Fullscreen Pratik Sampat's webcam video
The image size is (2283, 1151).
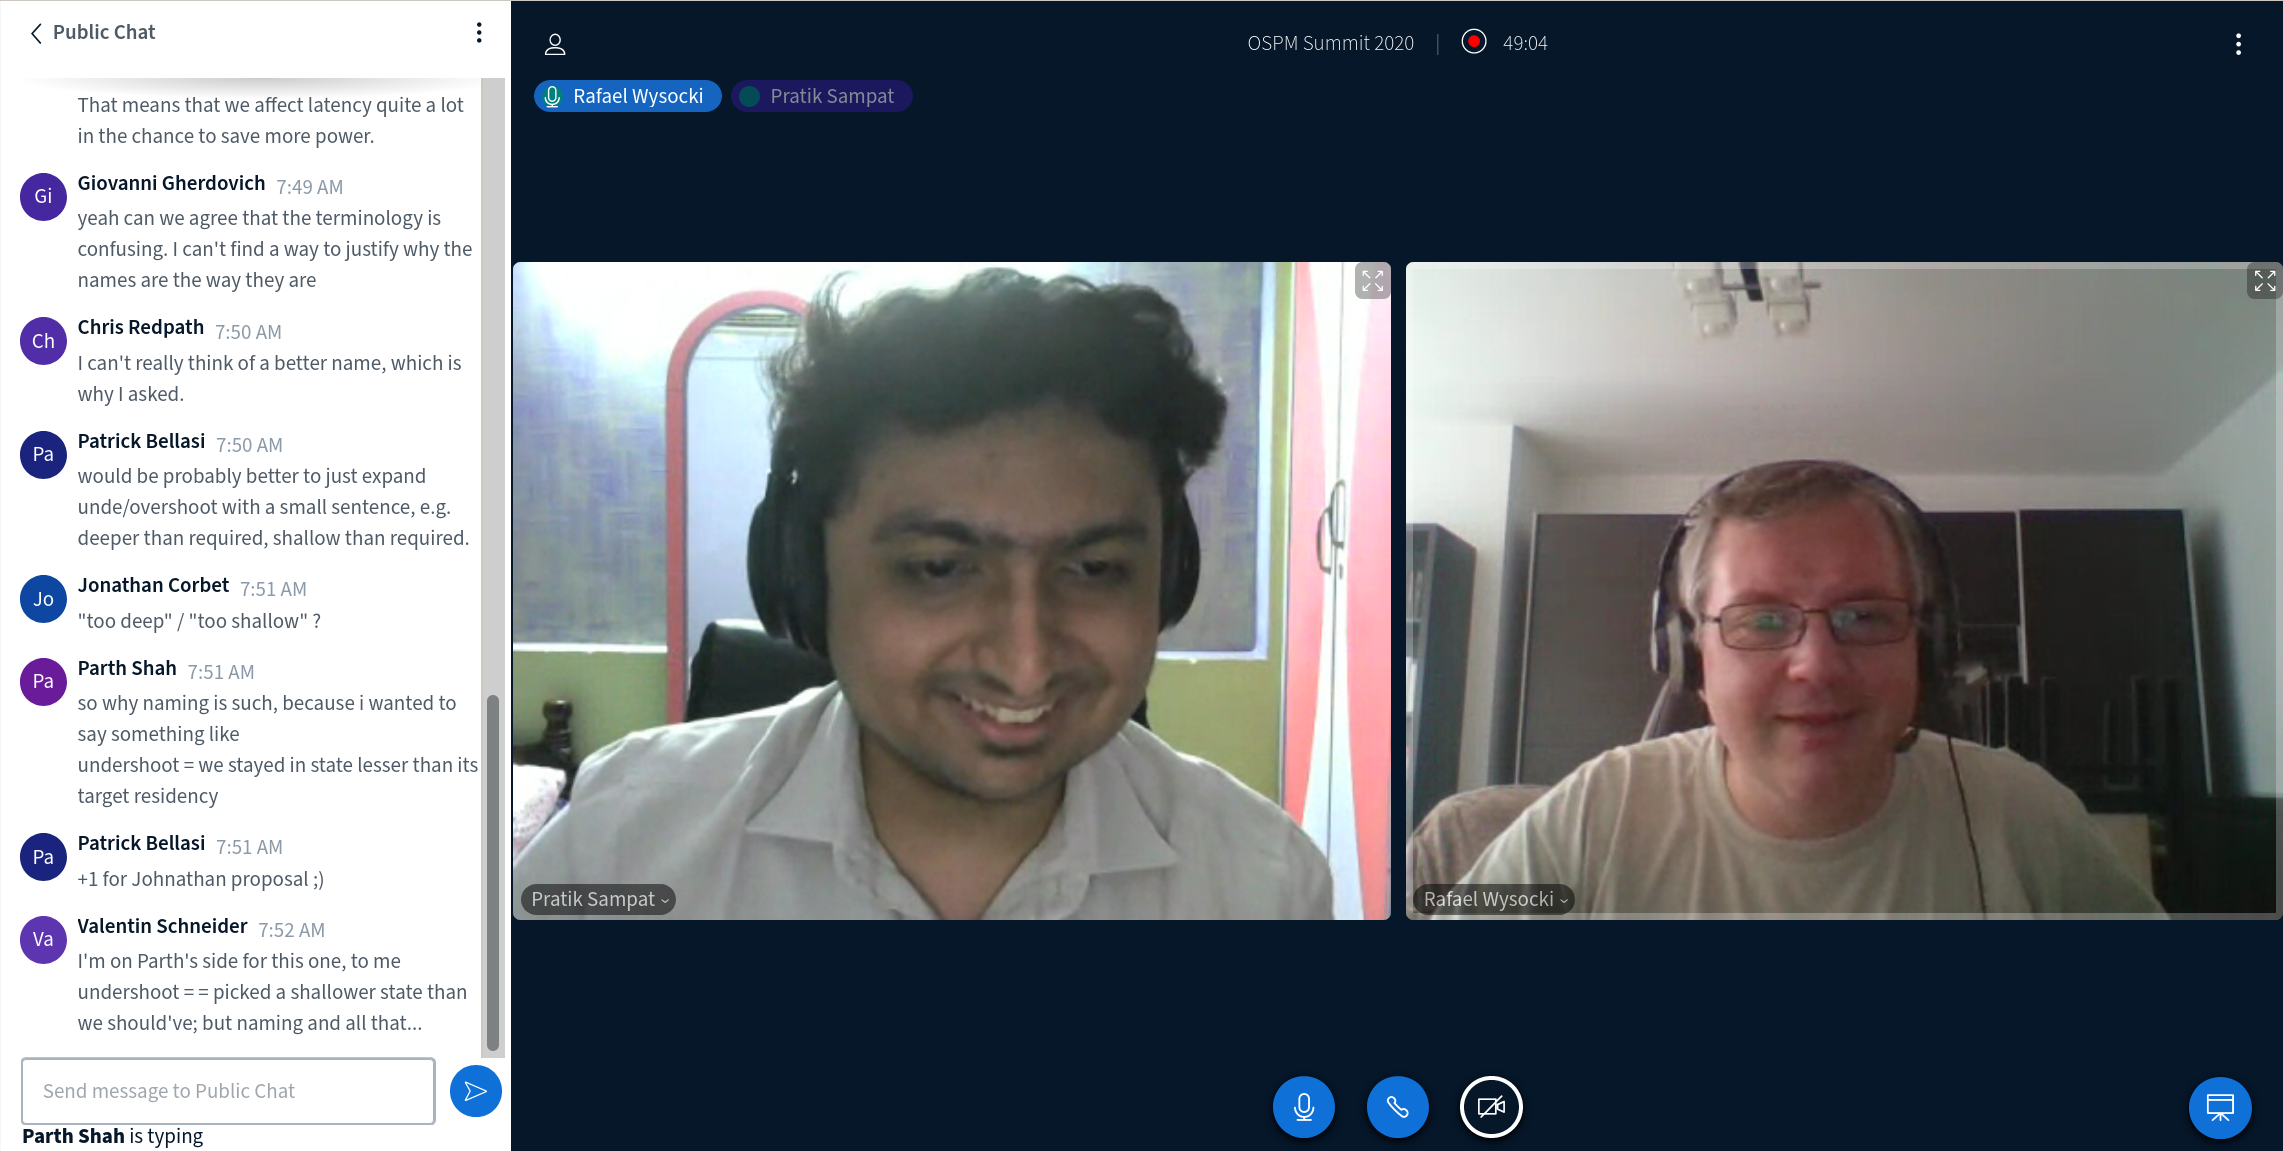coord(1372,282)
